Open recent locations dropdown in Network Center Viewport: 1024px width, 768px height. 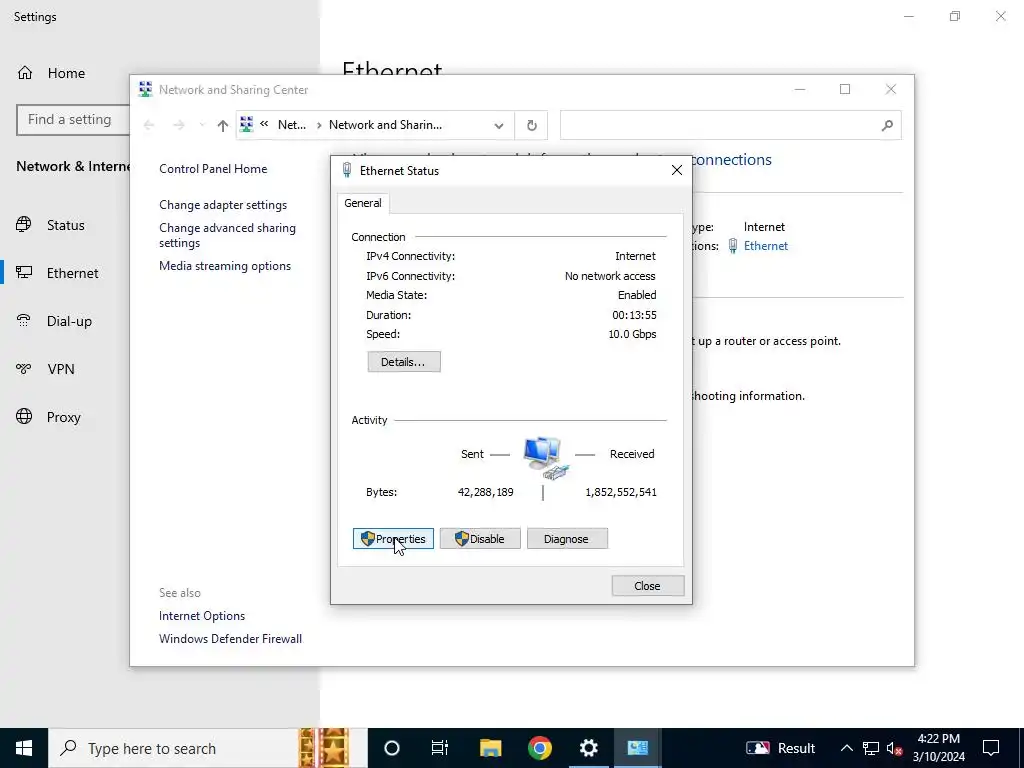coord(201,125)
